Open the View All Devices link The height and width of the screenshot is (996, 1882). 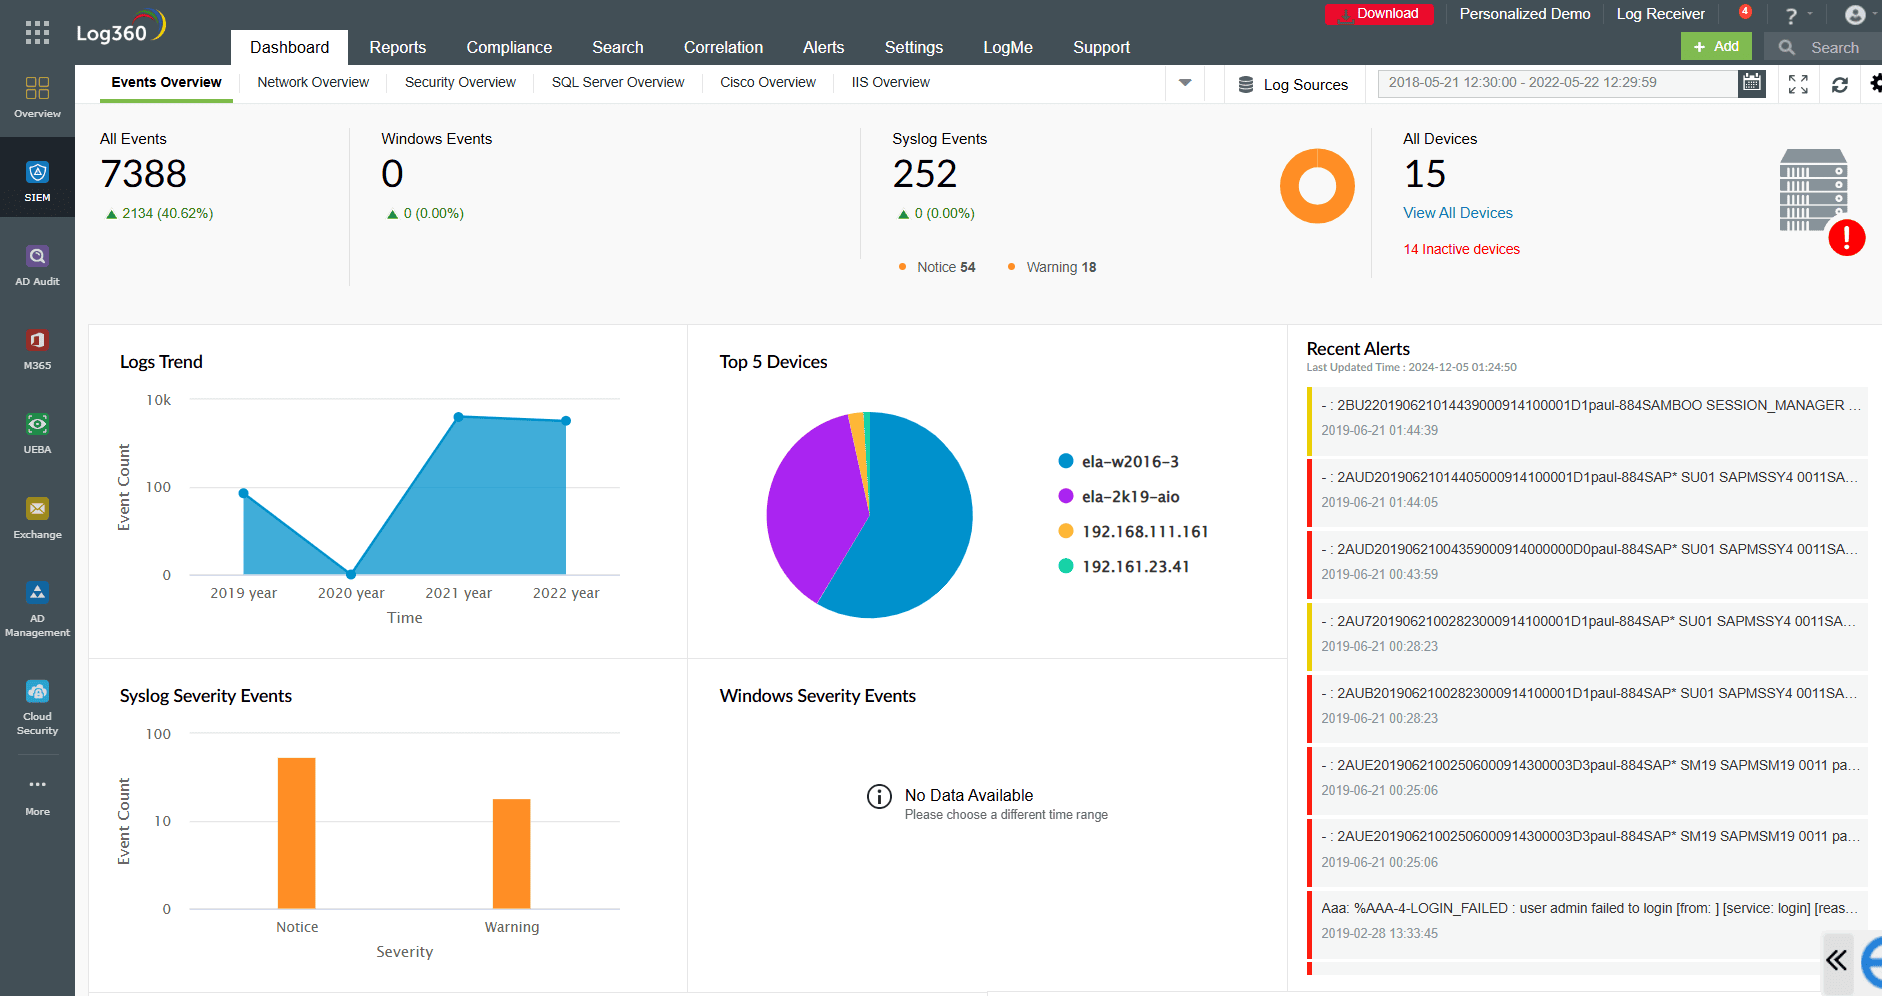[1457, 212]
